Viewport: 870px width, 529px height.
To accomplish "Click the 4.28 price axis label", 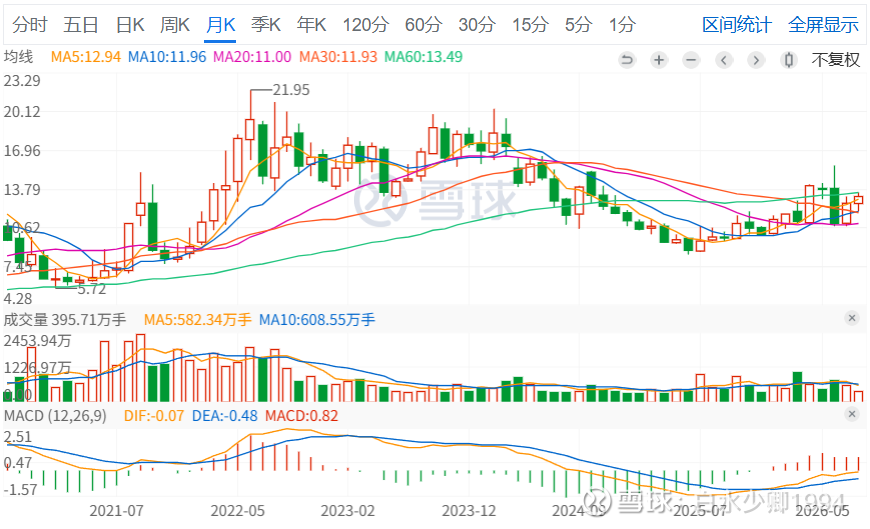I will [18, 299].
